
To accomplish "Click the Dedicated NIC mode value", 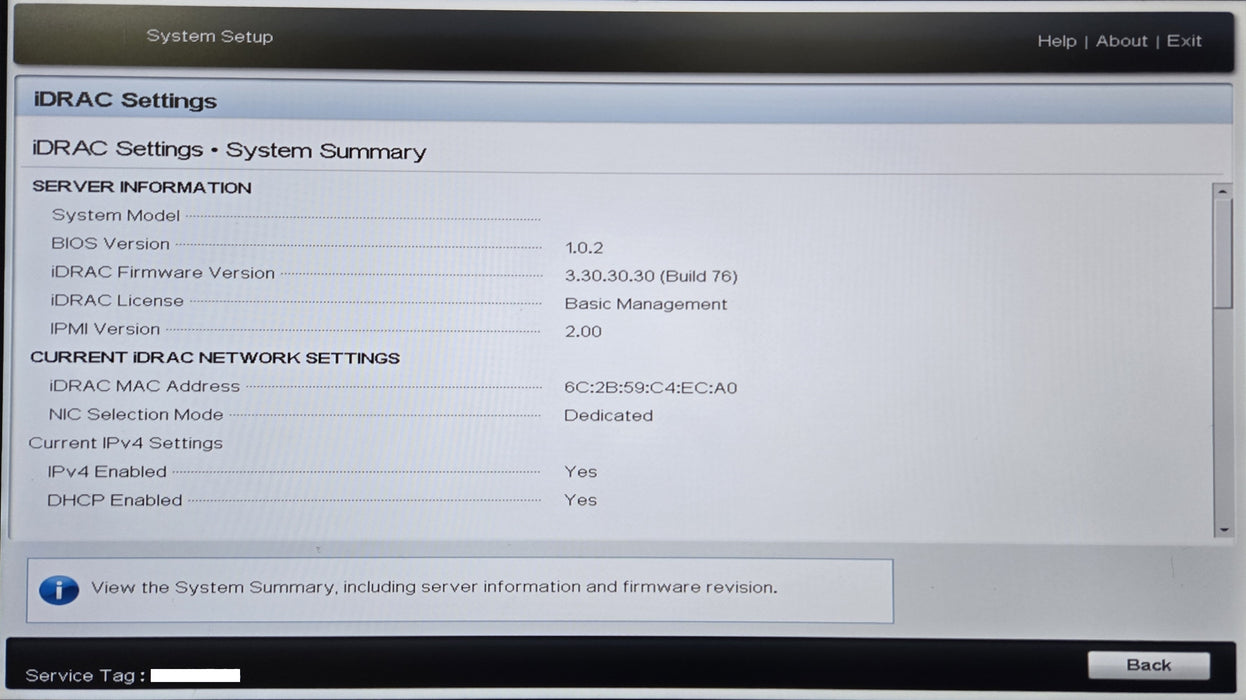I will pyautogui.click(x=608, y=416).
